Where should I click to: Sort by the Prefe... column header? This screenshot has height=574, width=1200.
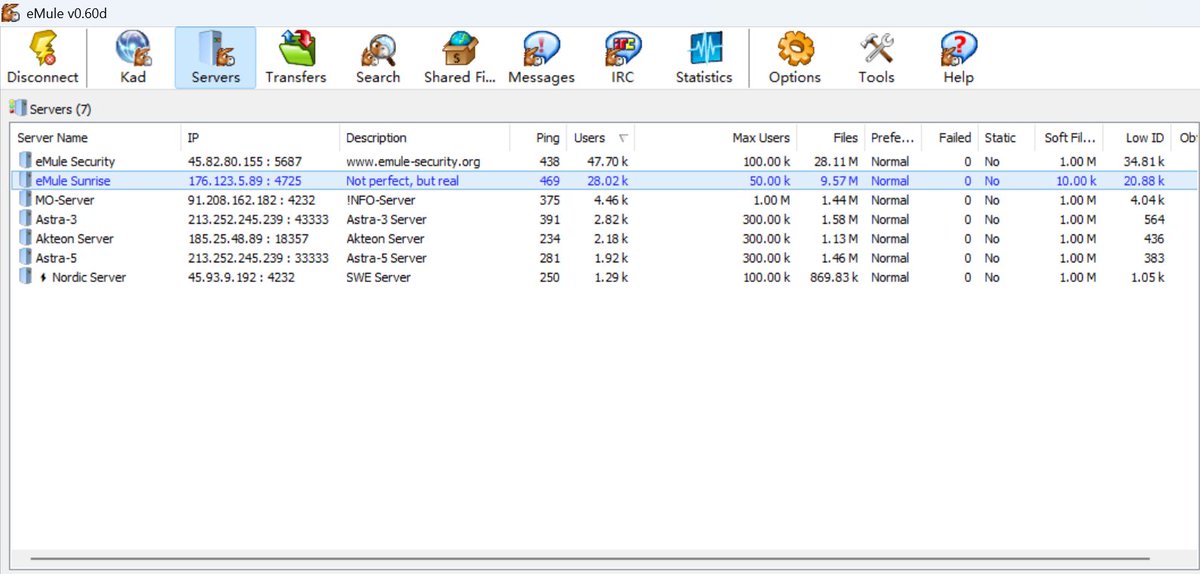[891, 138]
